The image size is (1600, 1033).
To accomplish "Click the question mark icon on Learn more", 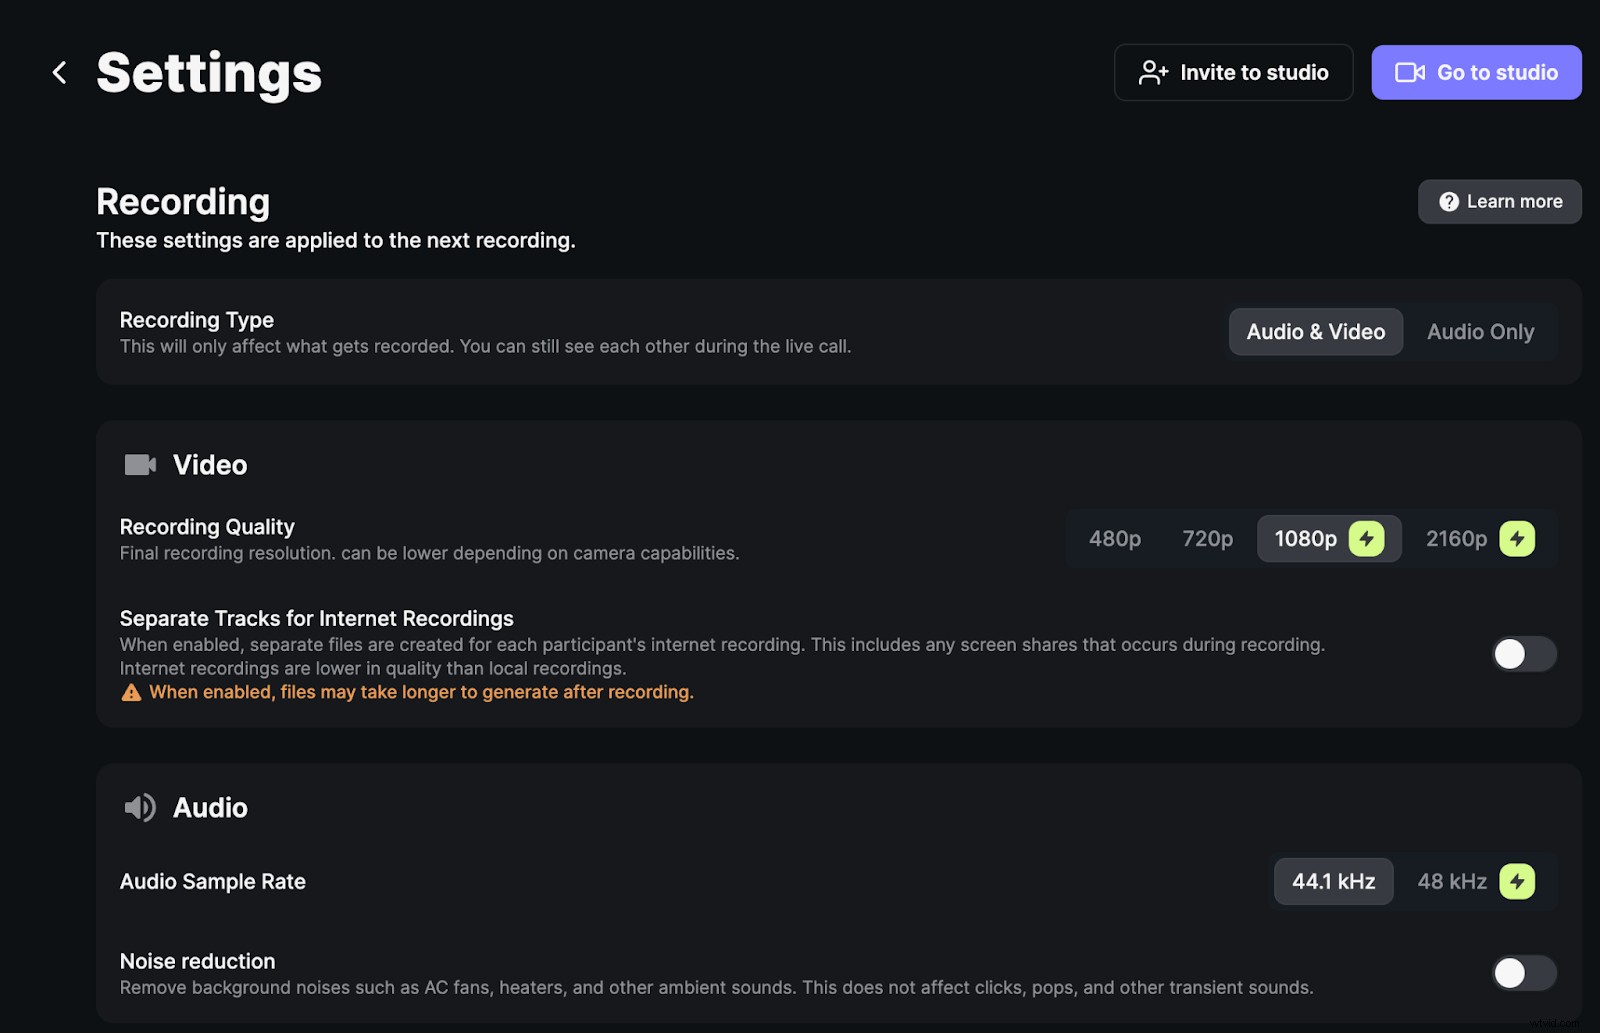I will point(1448,202).
